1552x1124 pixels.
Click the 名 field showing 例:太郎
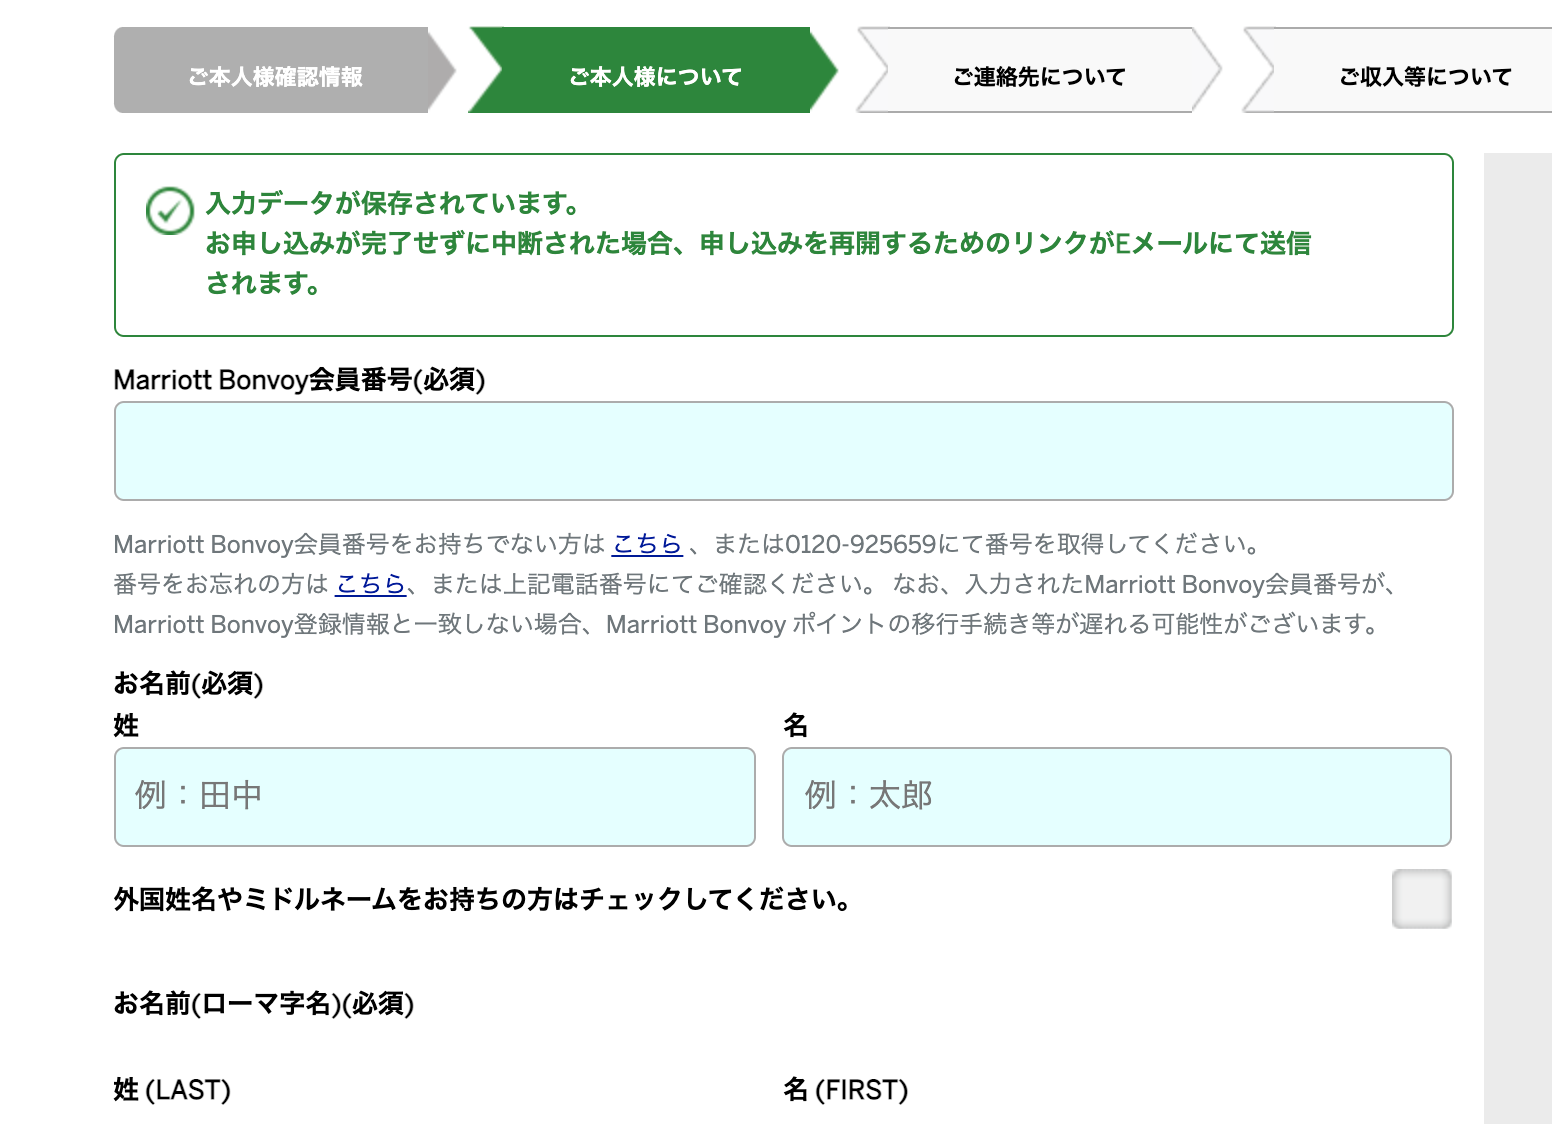coord(1116,796)
